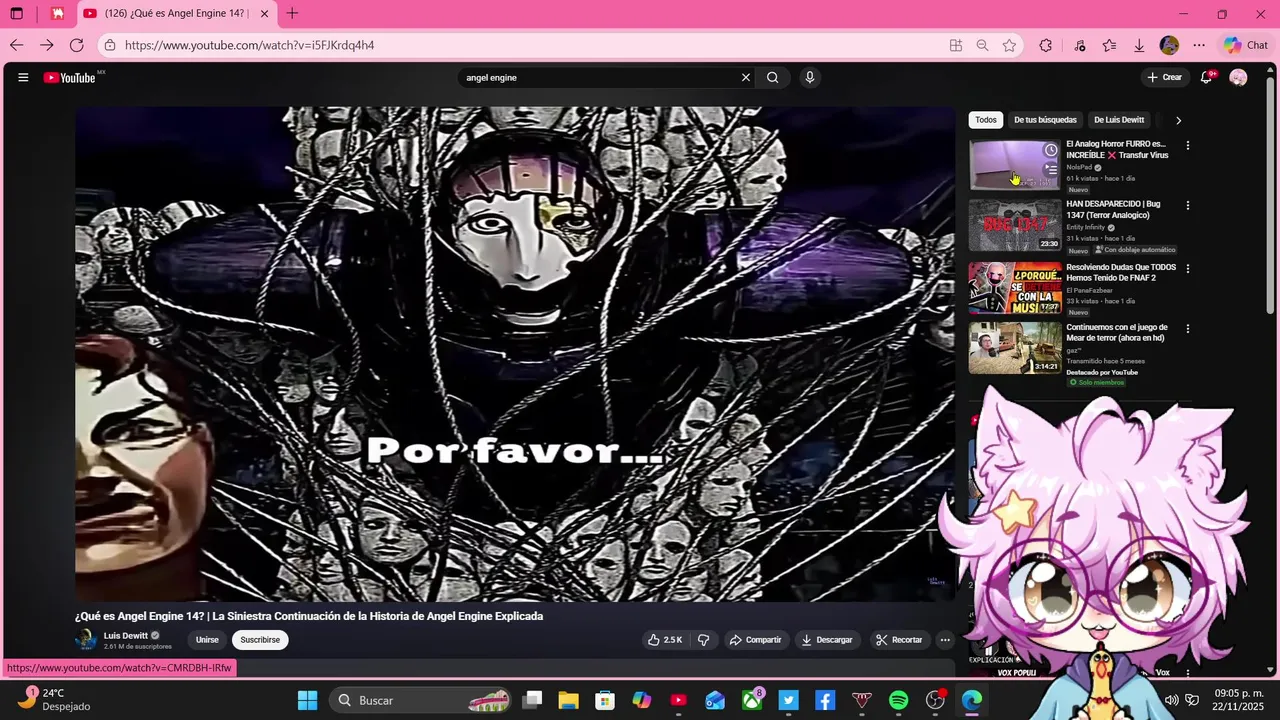Screen dimensions: 1280x720
Task: Click the video player frame
Action: (x=515, y=354)
